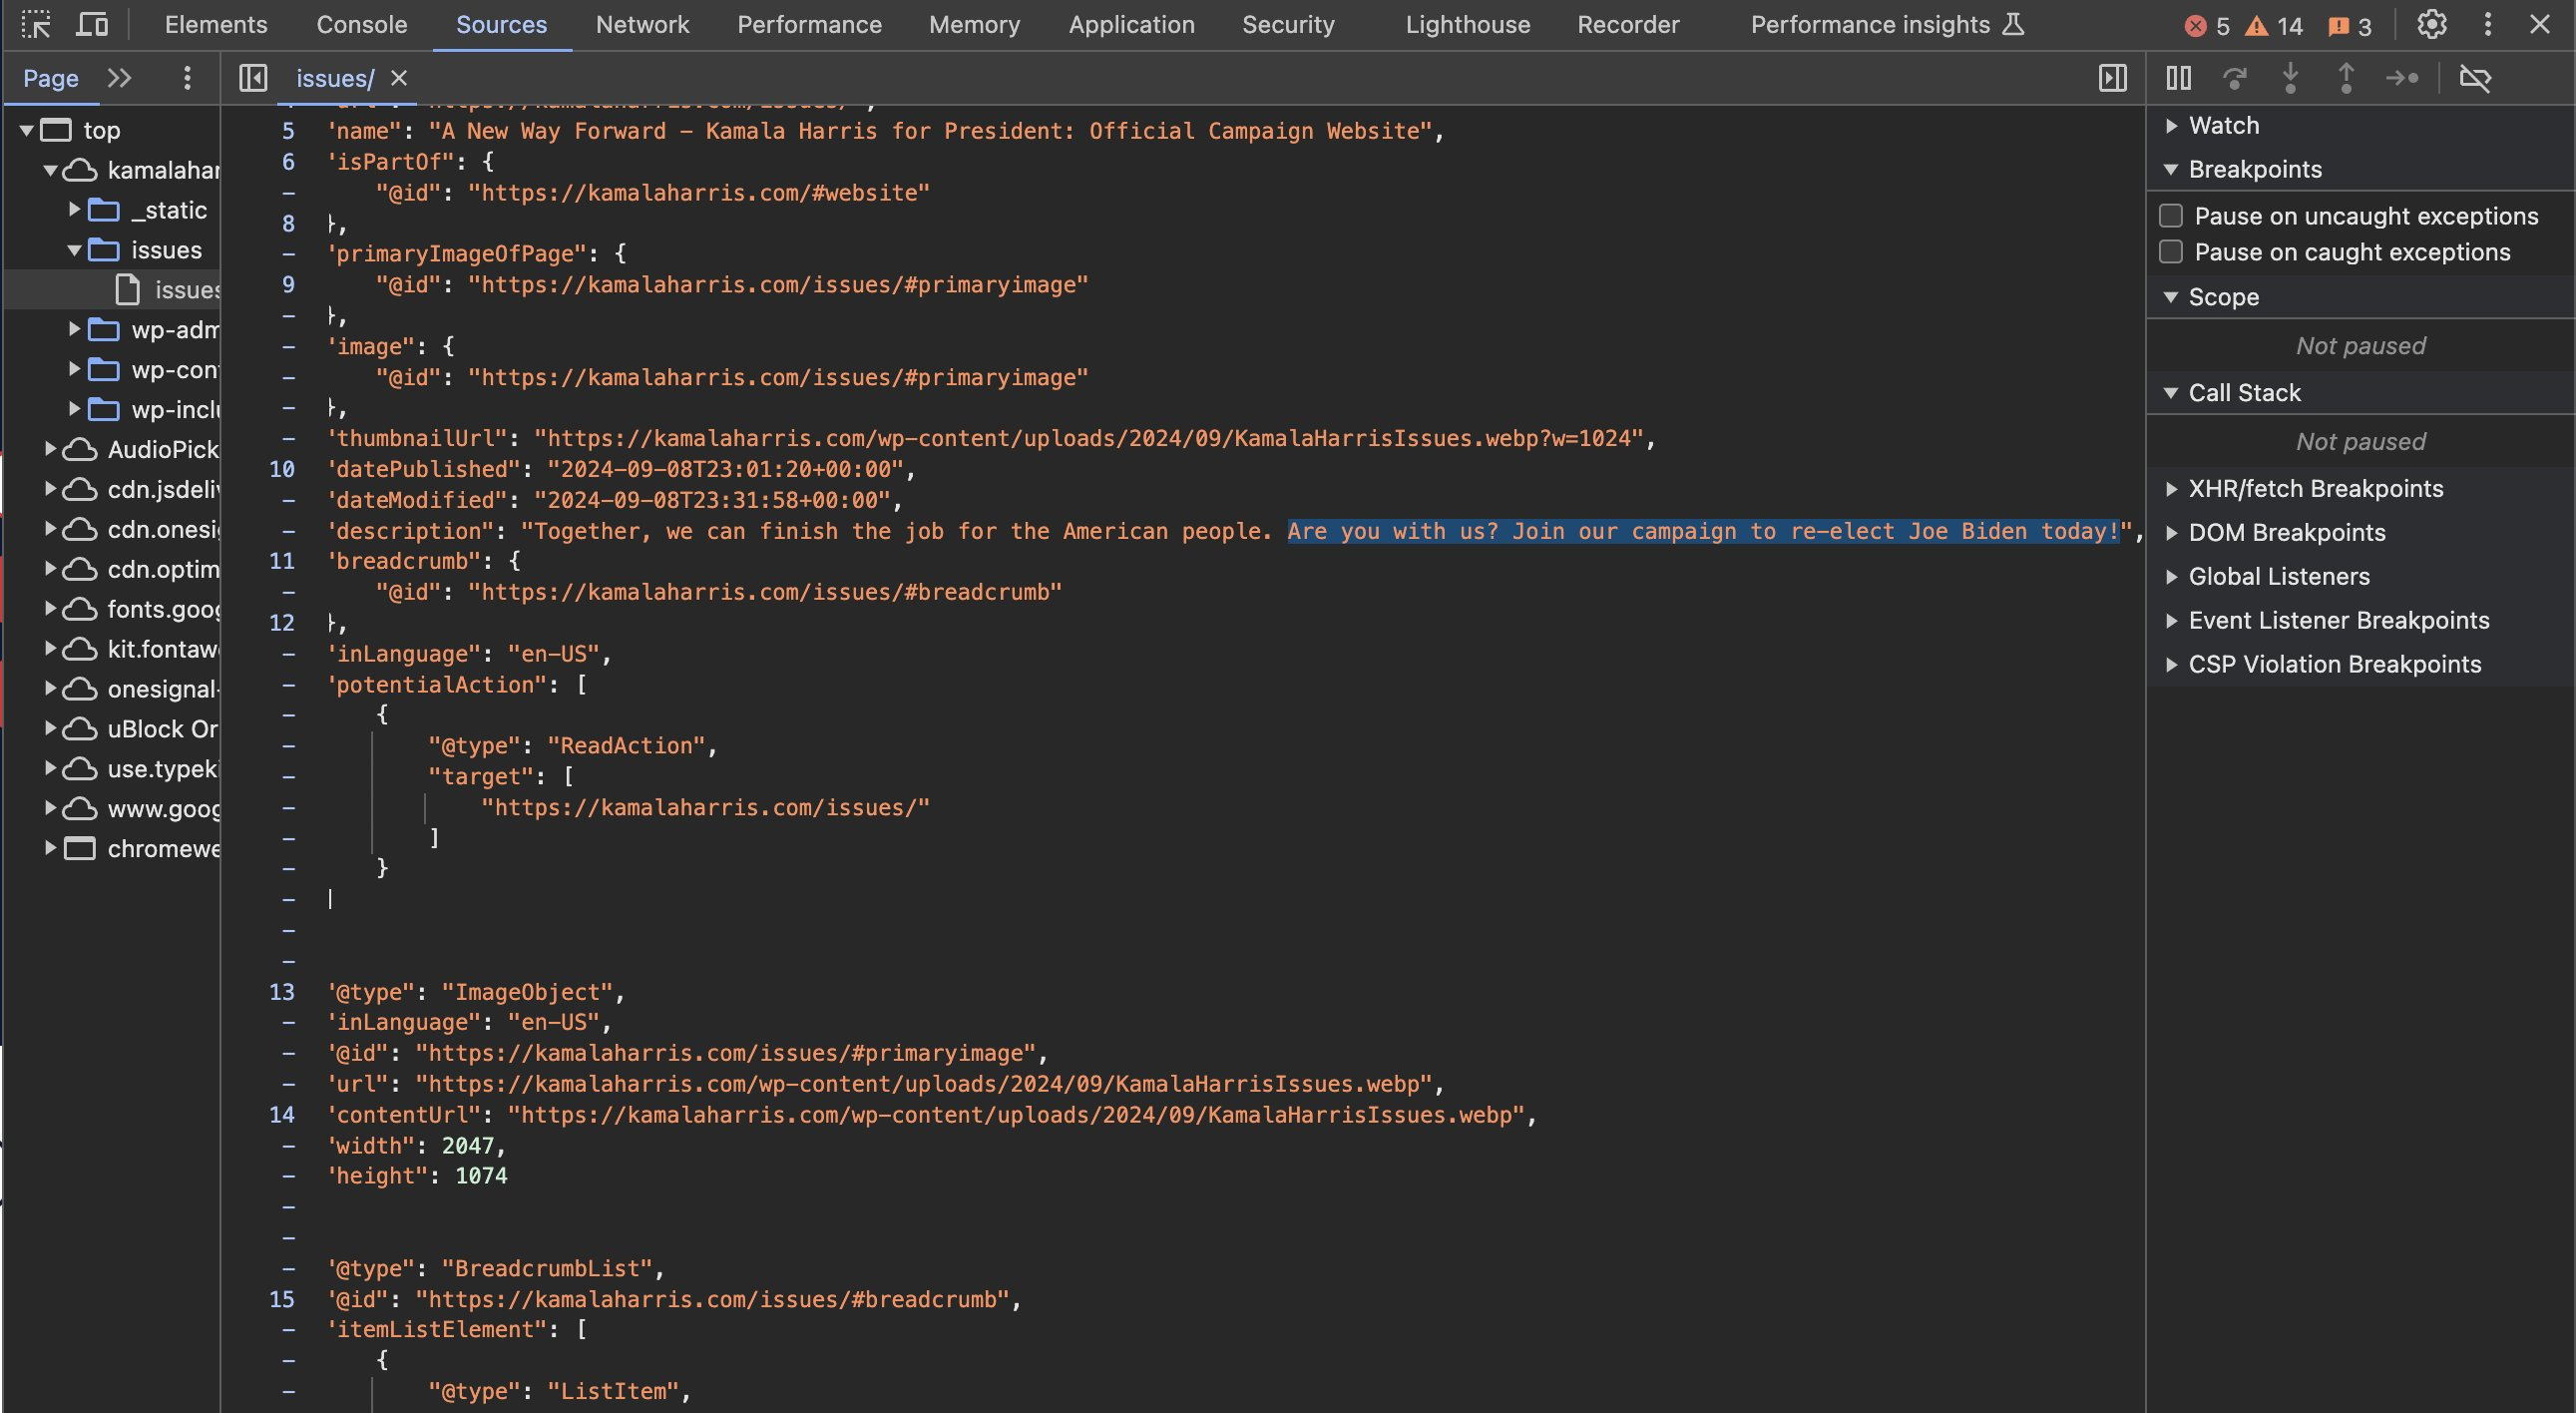This screenshot has height=1413, width=2576.
Task: Expand Global Listeners section
Action: (x=2171, y=577)
